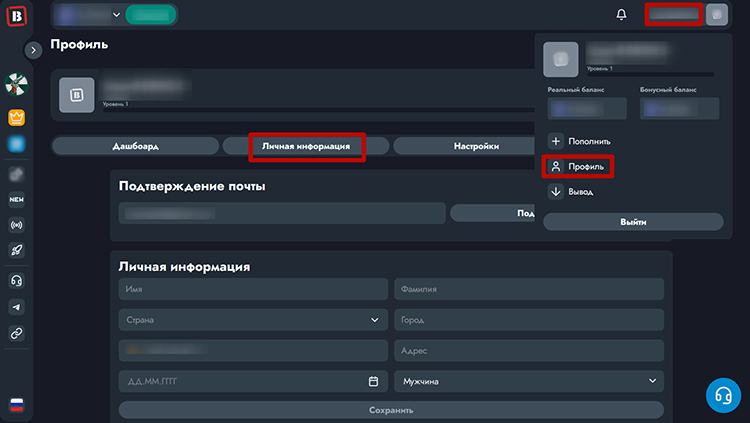Image resolution: width=750 pixels, height=423 pixels.
Task: Open the date picker calendar icon
Action: (374, 381)
